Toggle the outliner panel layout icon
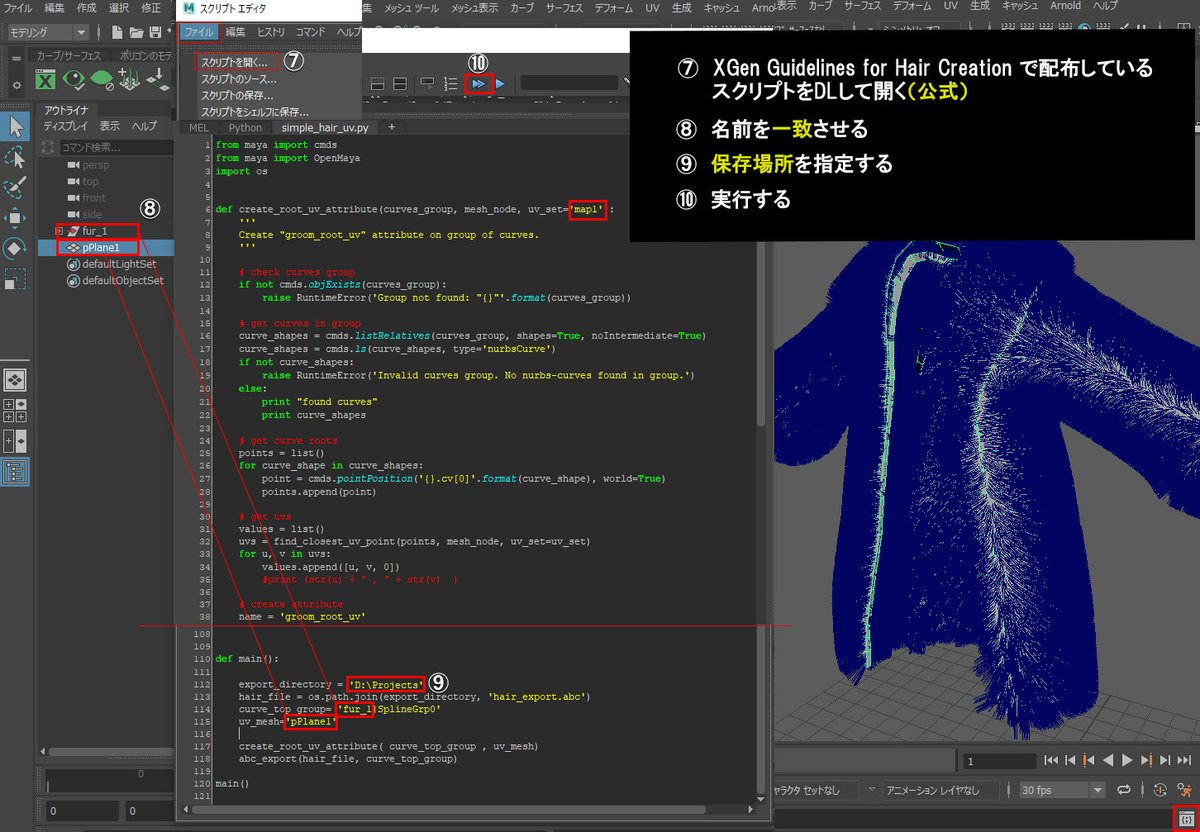Image resolution: width=1200 pixels, height=832 pixels. click(x=15, y=471)
